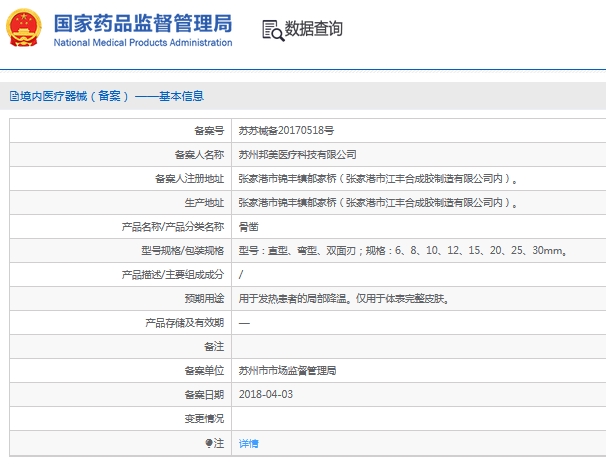The height and width of the screenshot is (465, 606).
Task: Select 苏州邦美医疗科技有限公司 company name
Action: click(x=298, y=155)
